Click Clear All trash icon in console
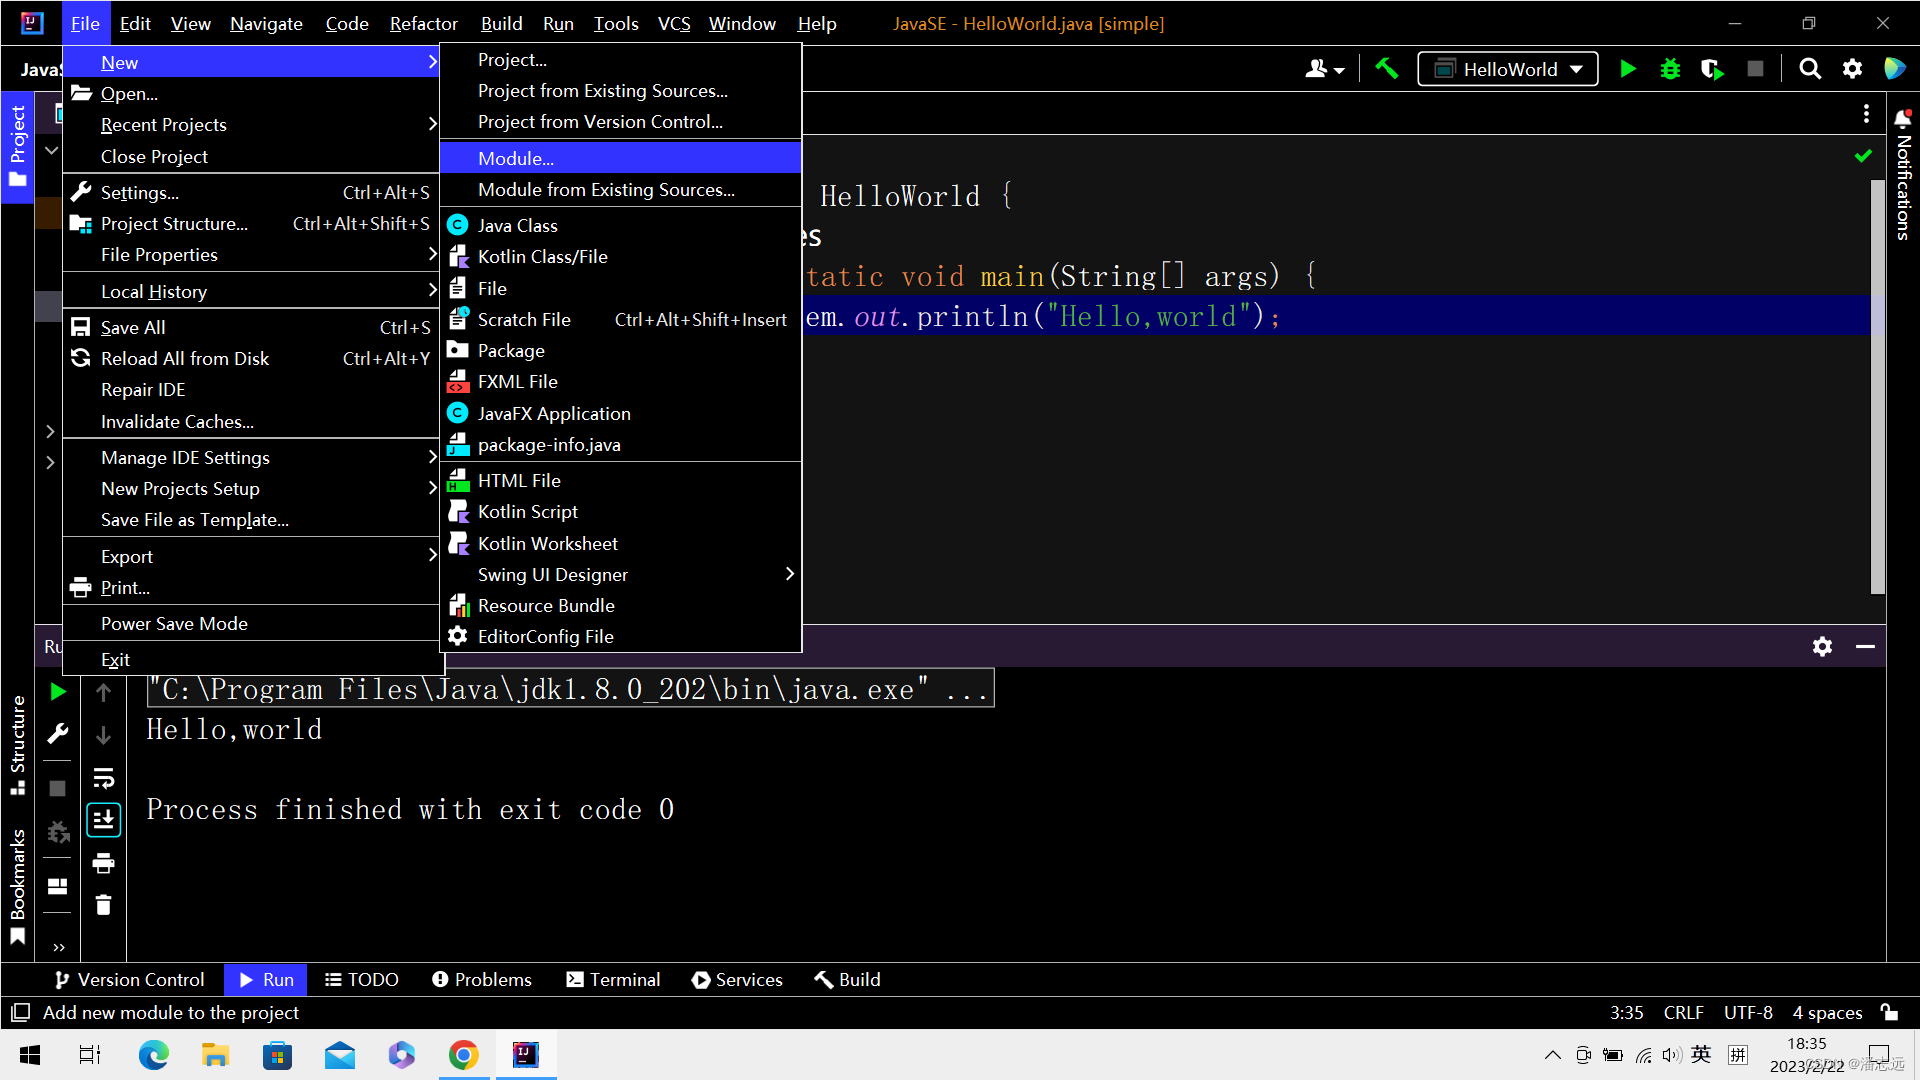 [103, 906]
